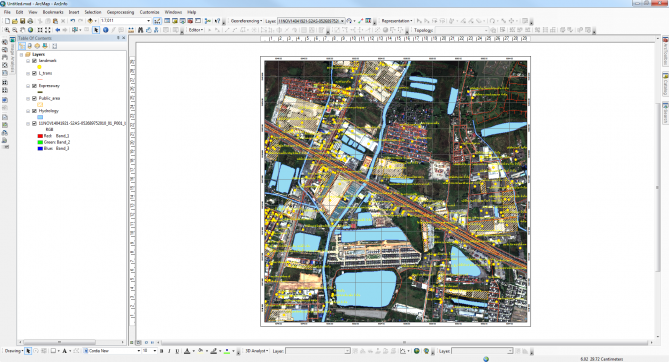The width and height of the screenshot is (669, 362).
Task: Open font color picker in Drawing toolbar
Action: 187,351
